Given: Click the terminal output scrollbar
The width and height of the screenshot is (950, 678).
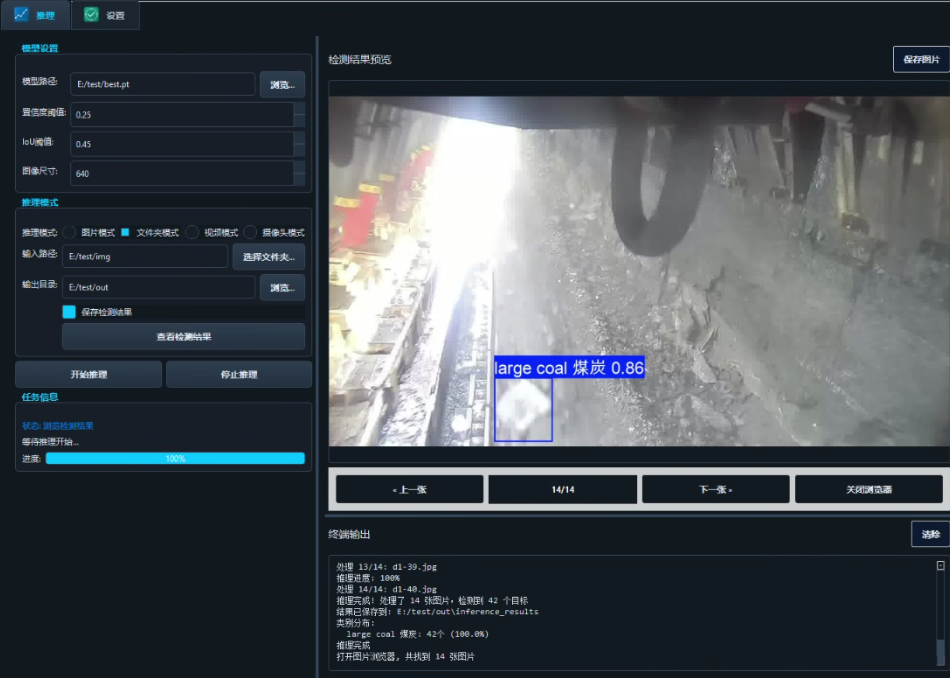Looking at the screenshot, I should [x=941, y=653].
